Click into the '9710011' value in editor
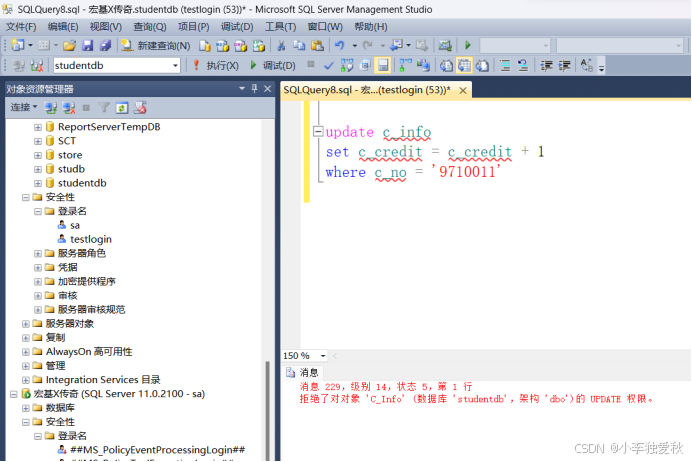Image resolution: width=692 pixels, height=462 pixels. pos(466,171)
